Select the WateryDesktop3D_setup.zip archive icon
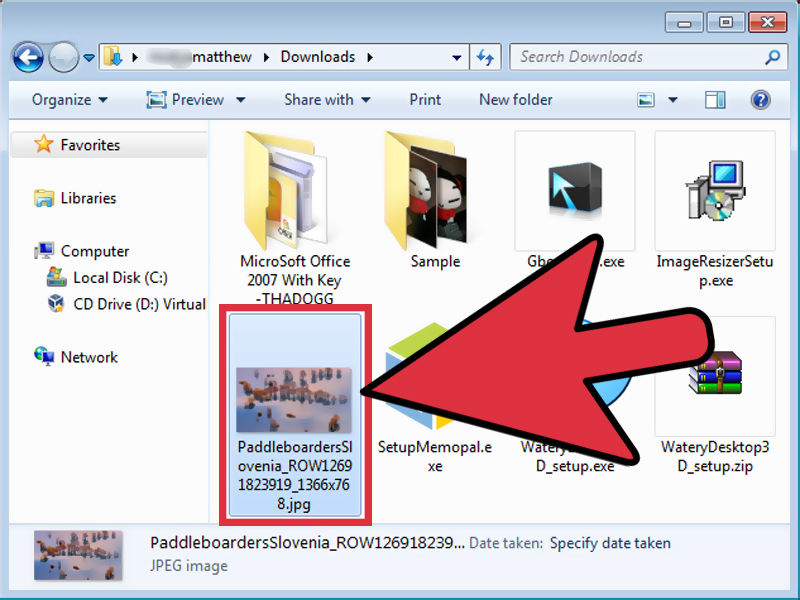 pos(715,372)
